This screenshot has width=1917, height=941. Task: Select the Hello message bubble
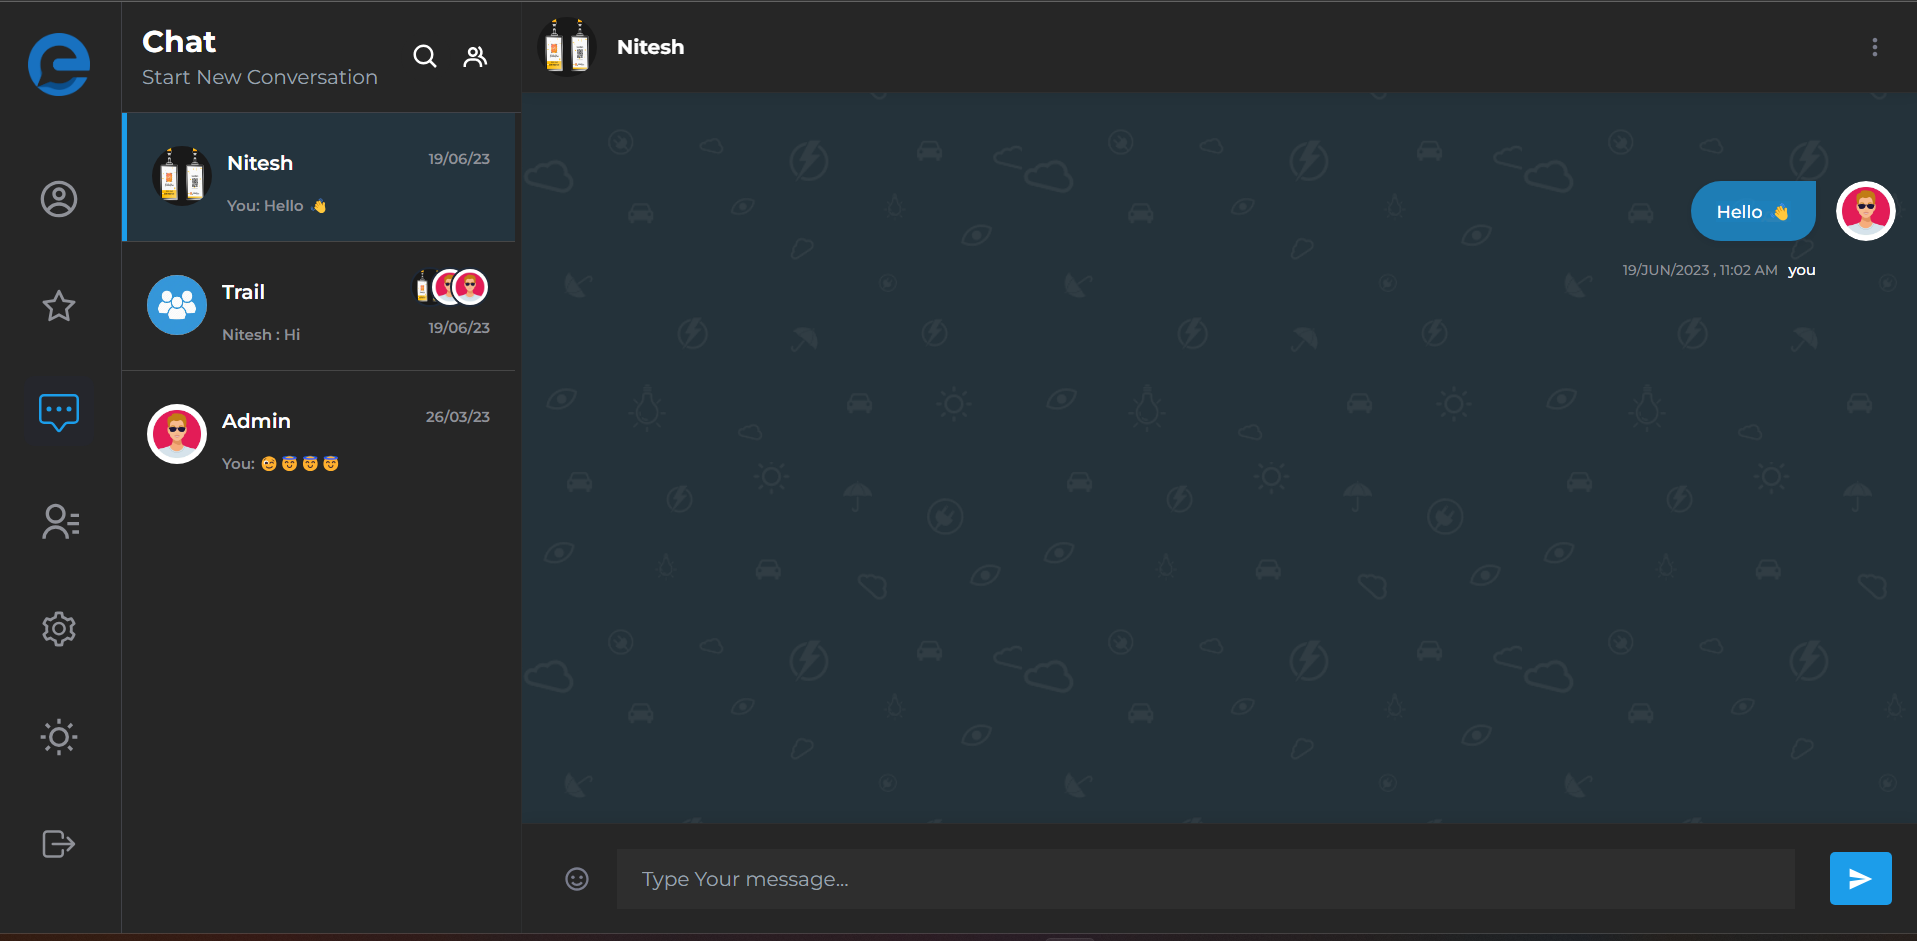pyautogui.click(x=1752, y=211)
